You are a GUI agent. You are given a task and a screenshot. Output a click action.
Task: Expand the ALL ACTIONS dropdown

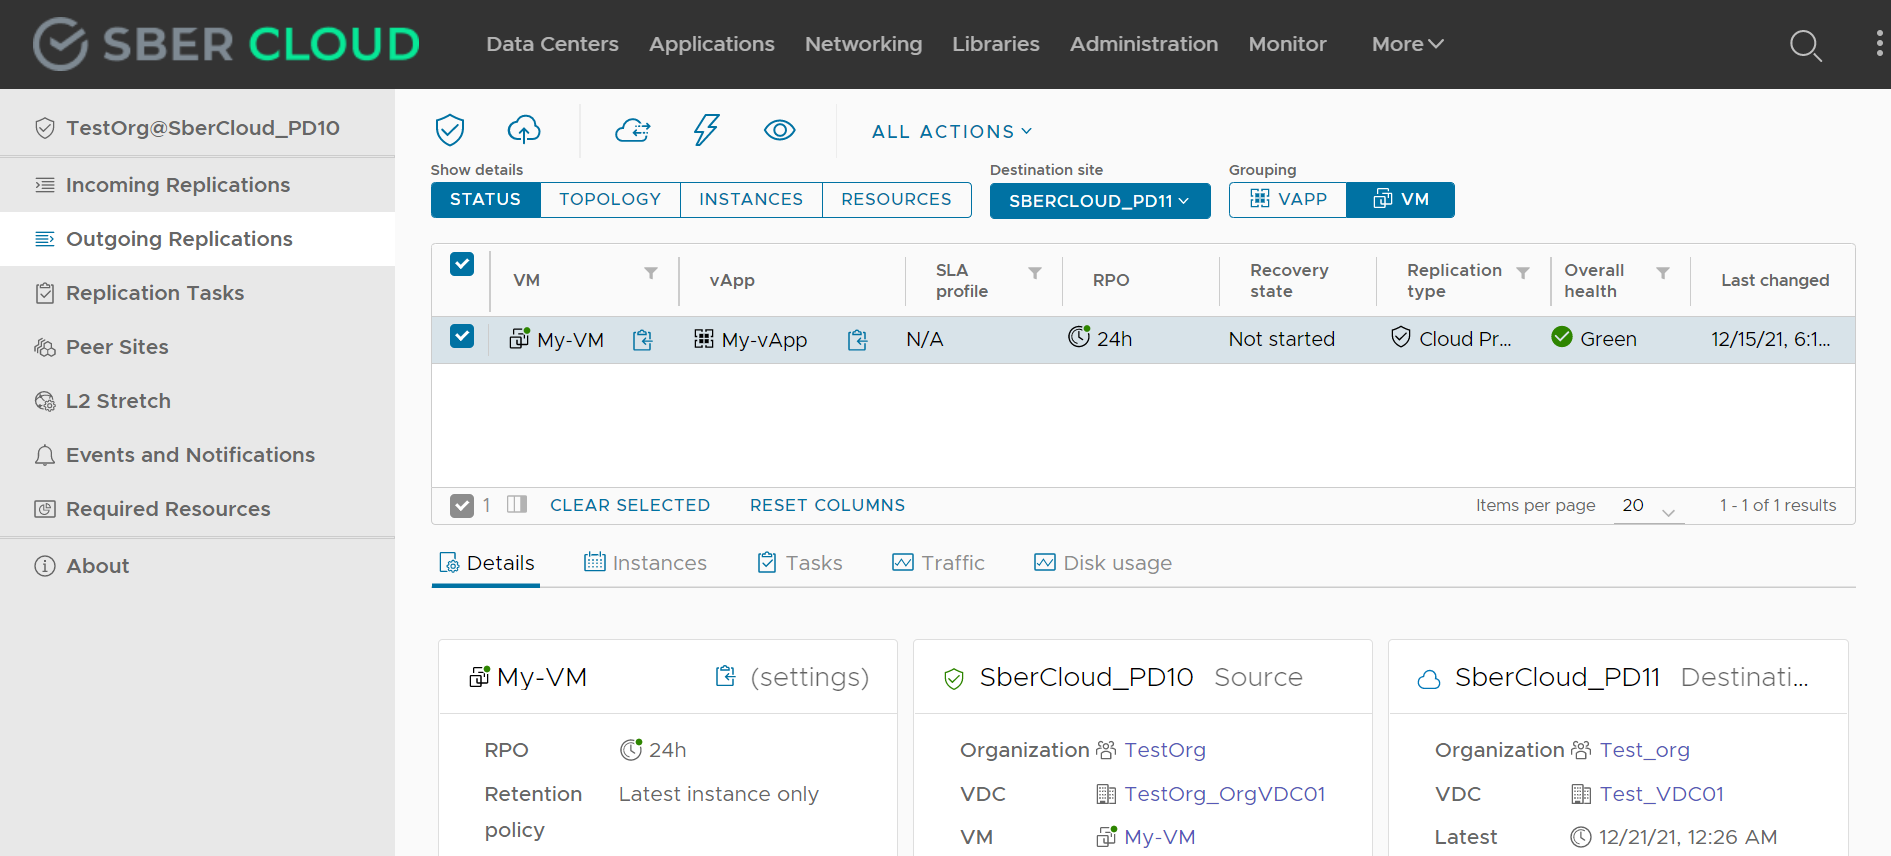coord(952,131)
